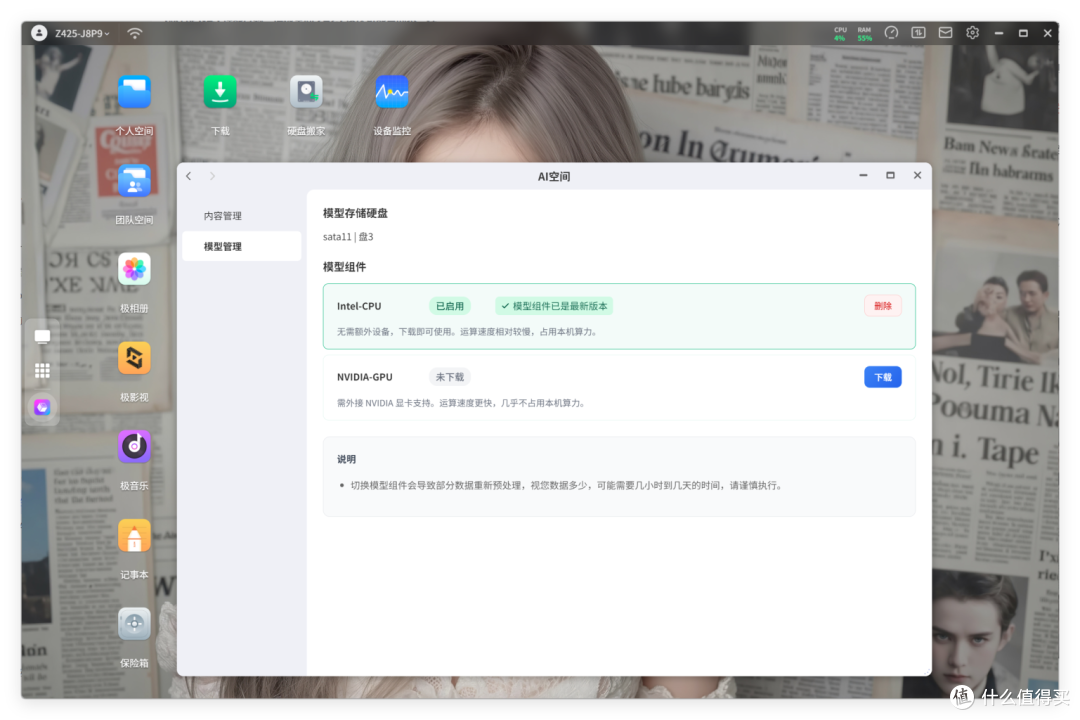Expand the Z425-J8P9 device dropdown

pos(82,33)
